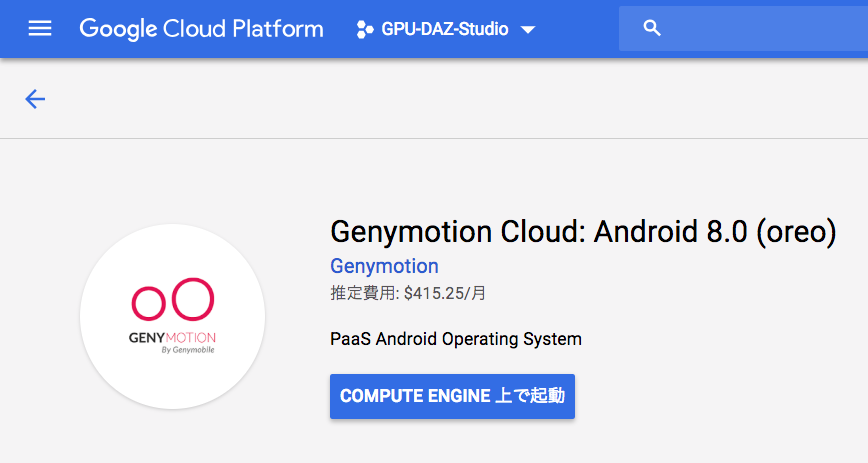Click the PaaS Android Operating System description
Image resolution: width=868 pixels, height=463 pixels.
click(456, 339)
